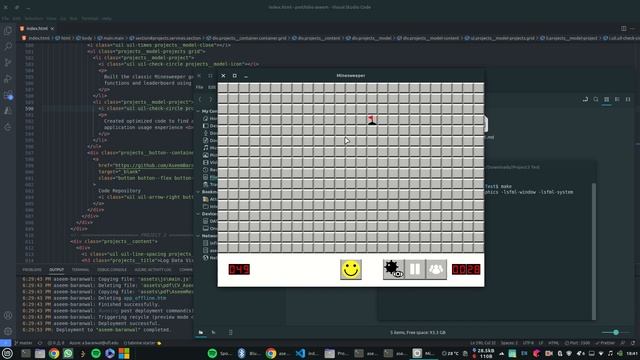Switch to TERMINAL panel tab
The height and width of the screenshot is (360, 640).
click(x=80, y=270)
